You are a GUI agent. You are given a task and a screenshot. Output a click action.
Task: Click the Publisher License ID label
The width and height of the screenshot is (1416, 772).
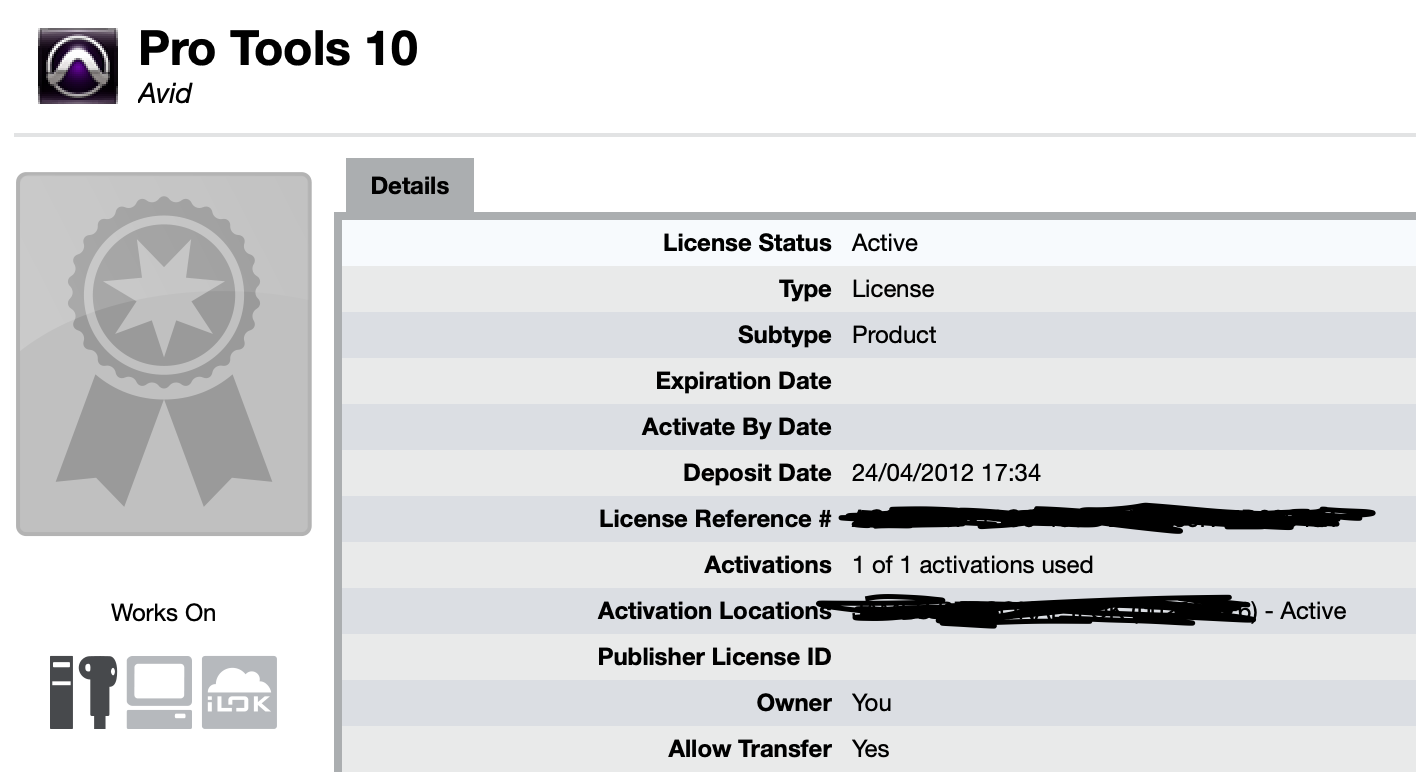[x=714, y=657]
